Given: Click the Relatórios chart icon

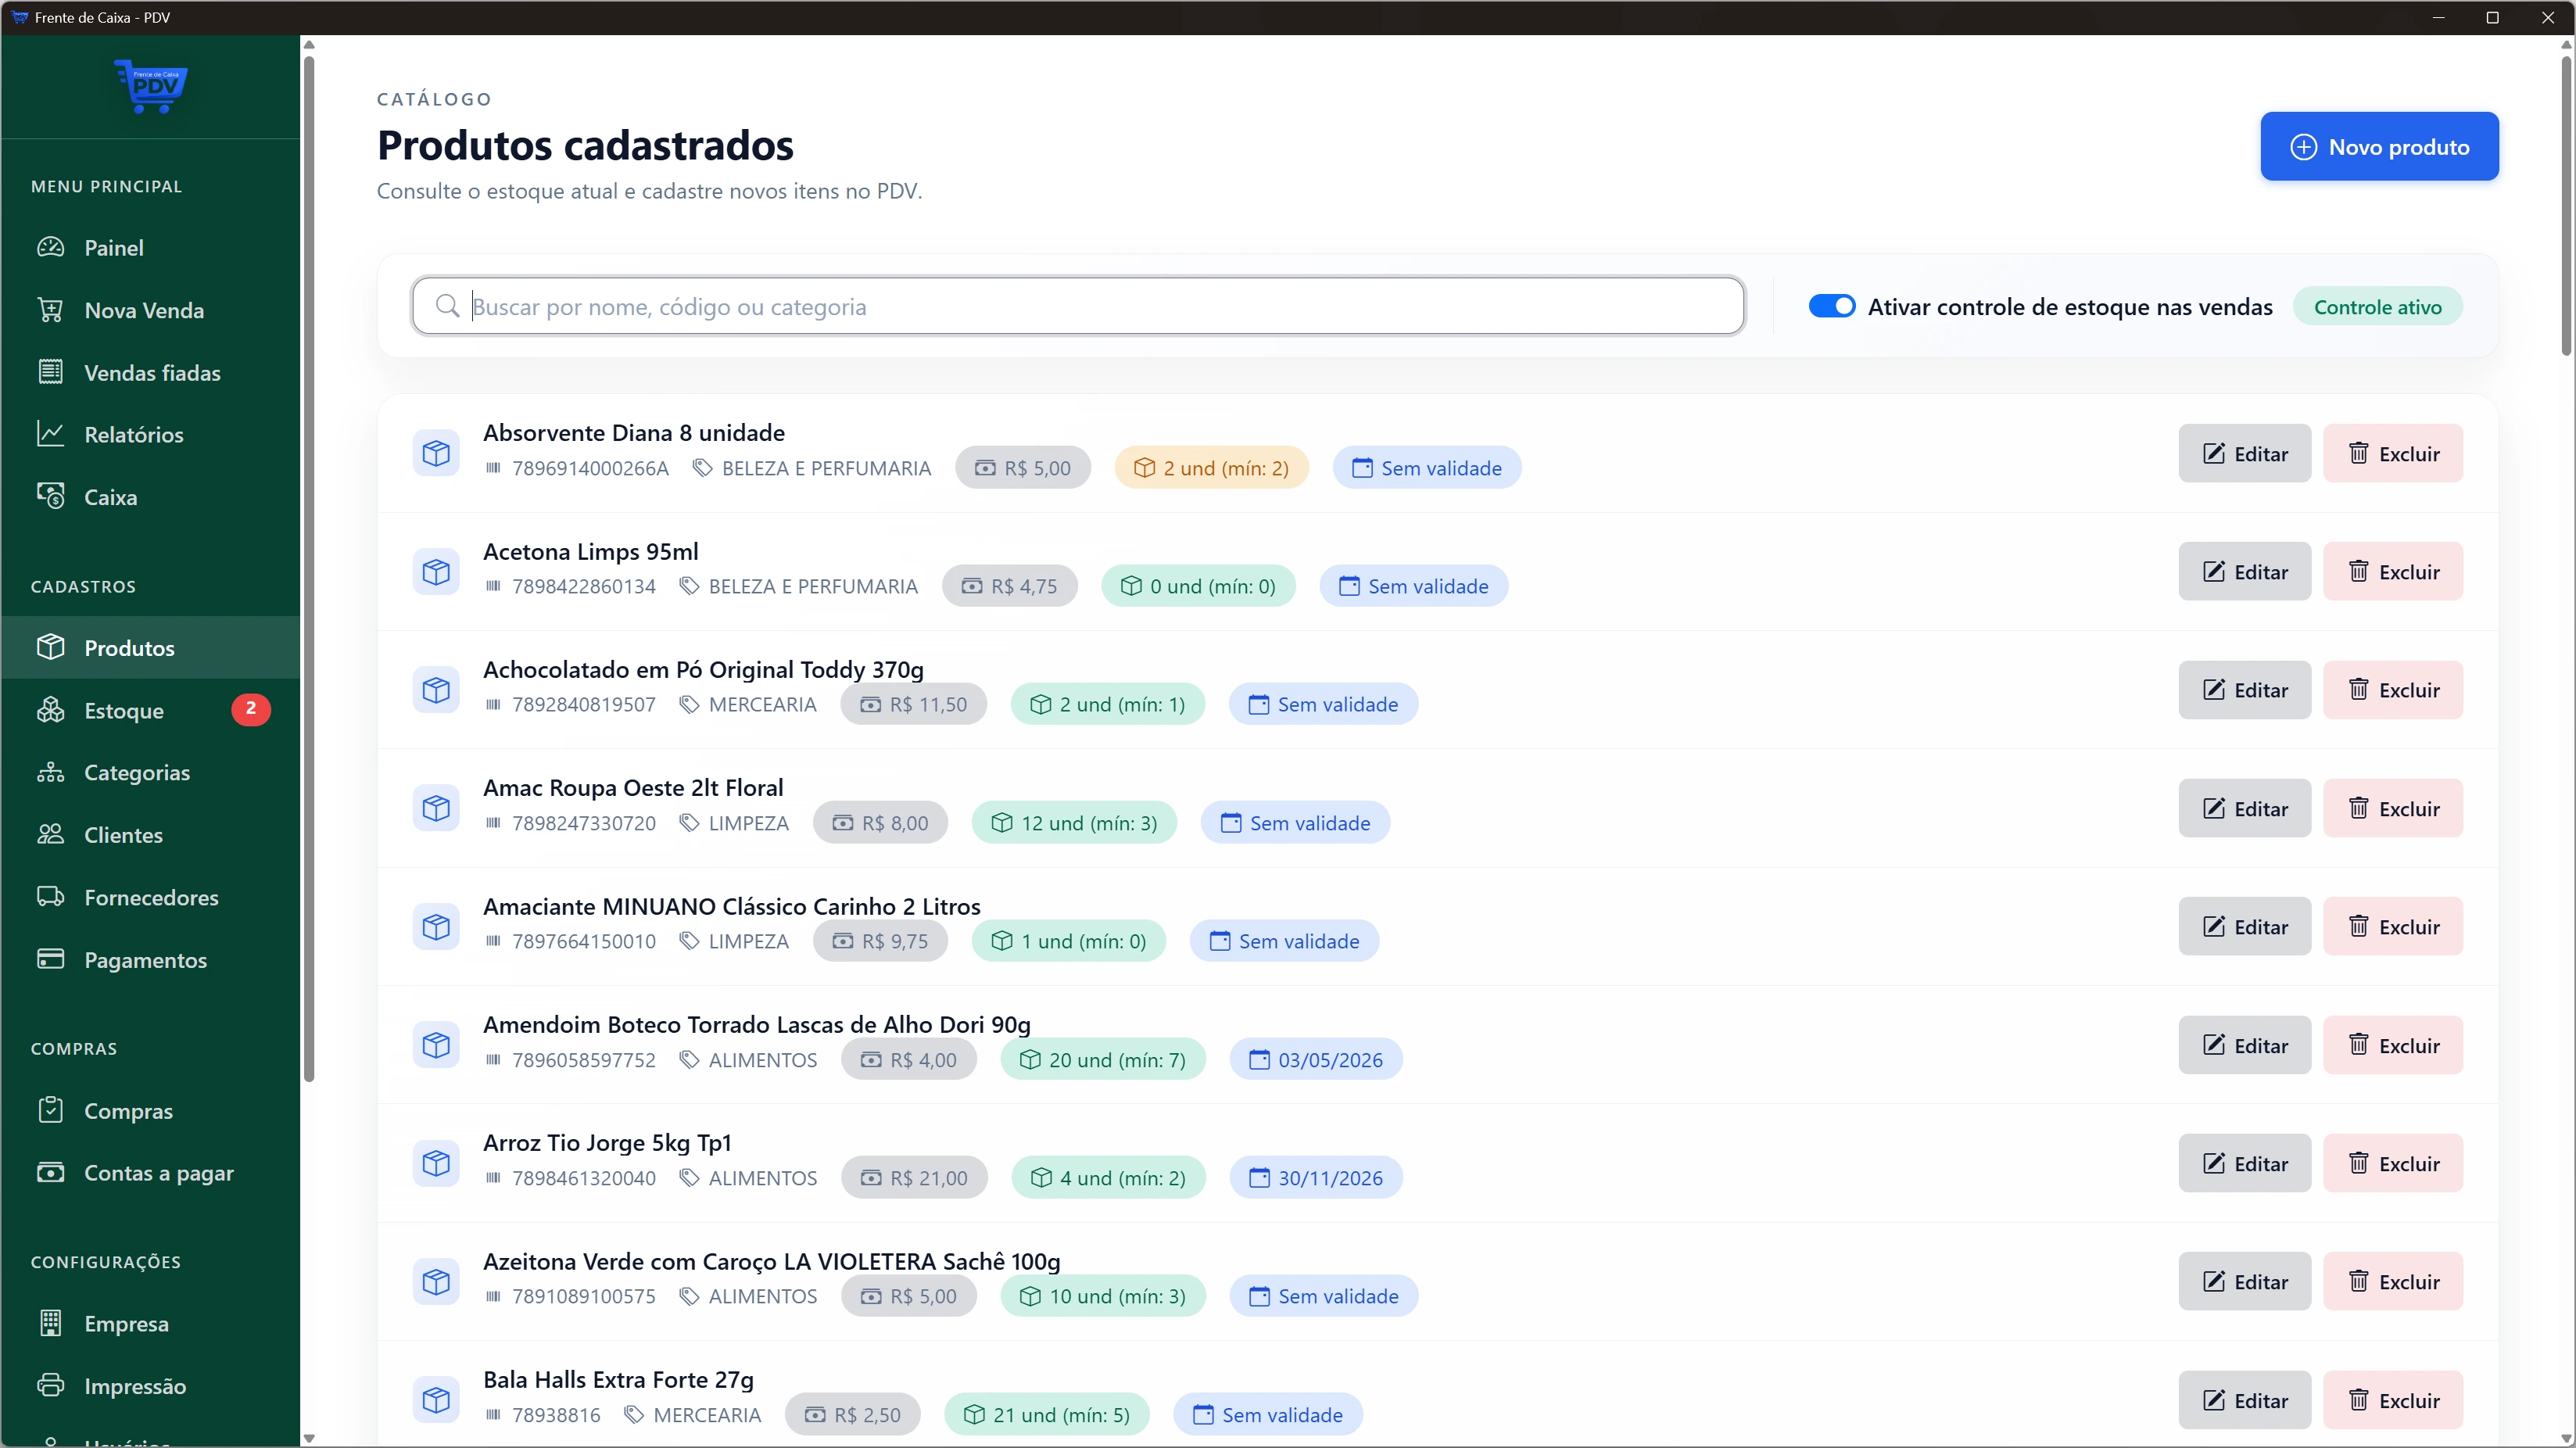Looking at the screenshot, I should pos(50,434).
